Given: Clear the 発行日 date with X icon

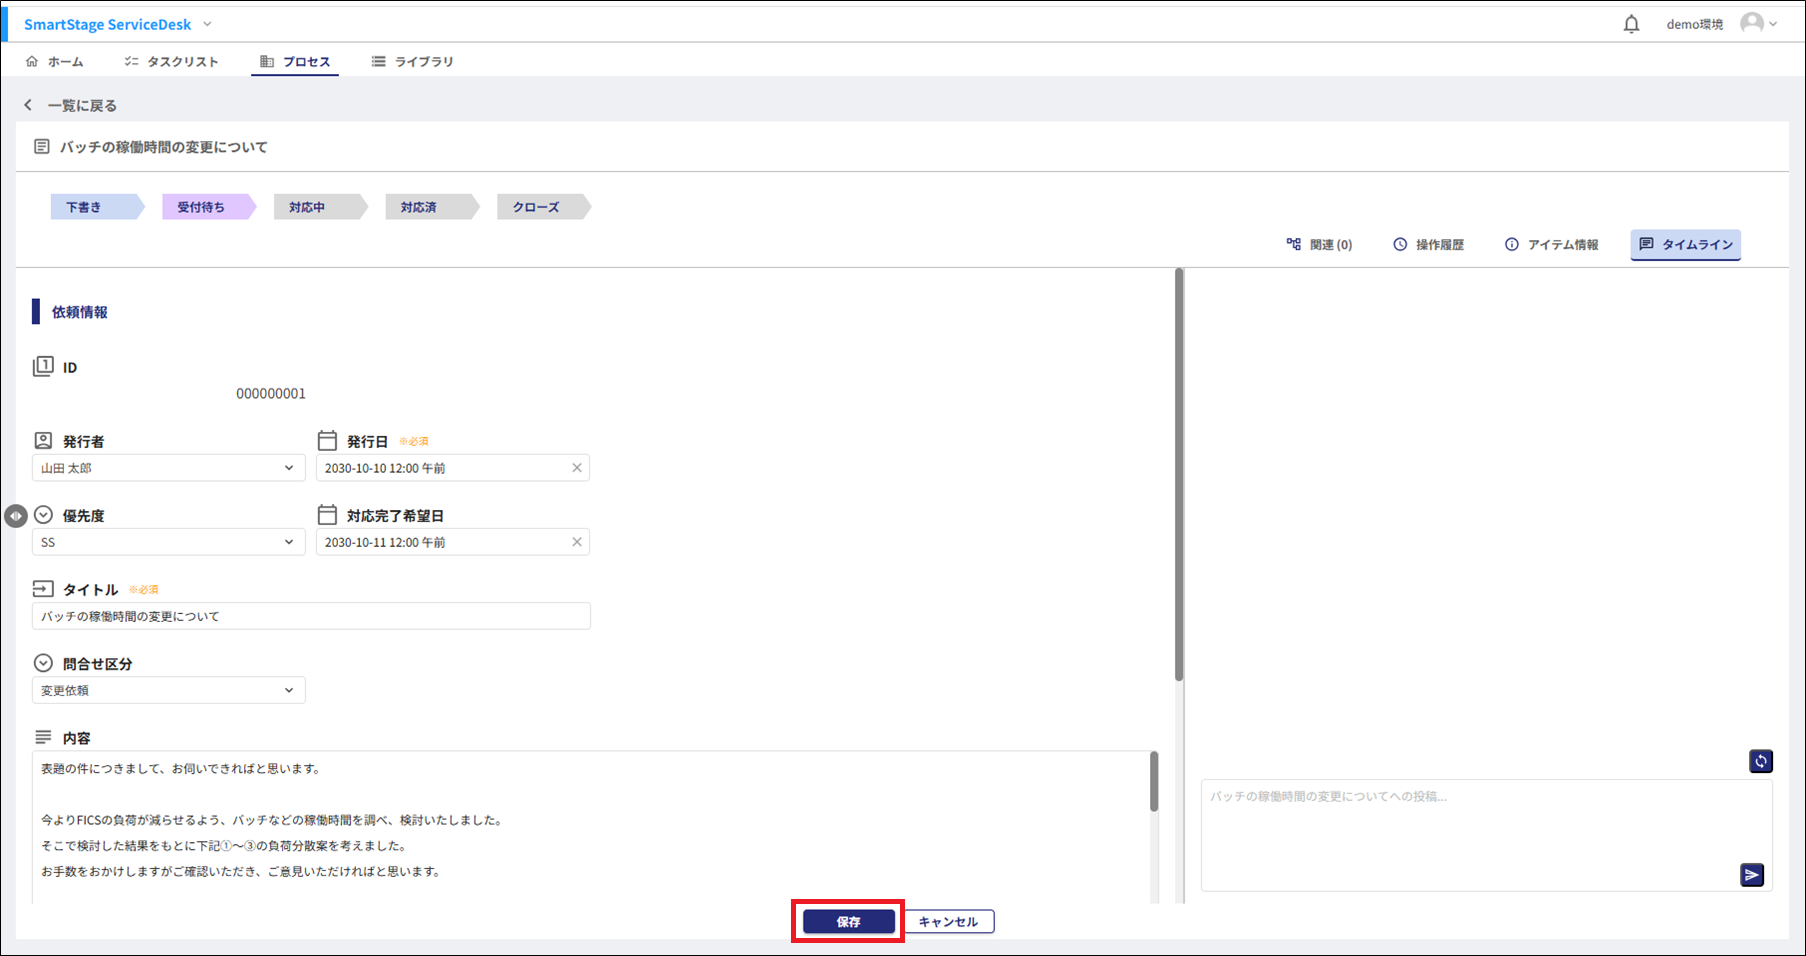Looking at the screenshot, I should pos(577,468).
